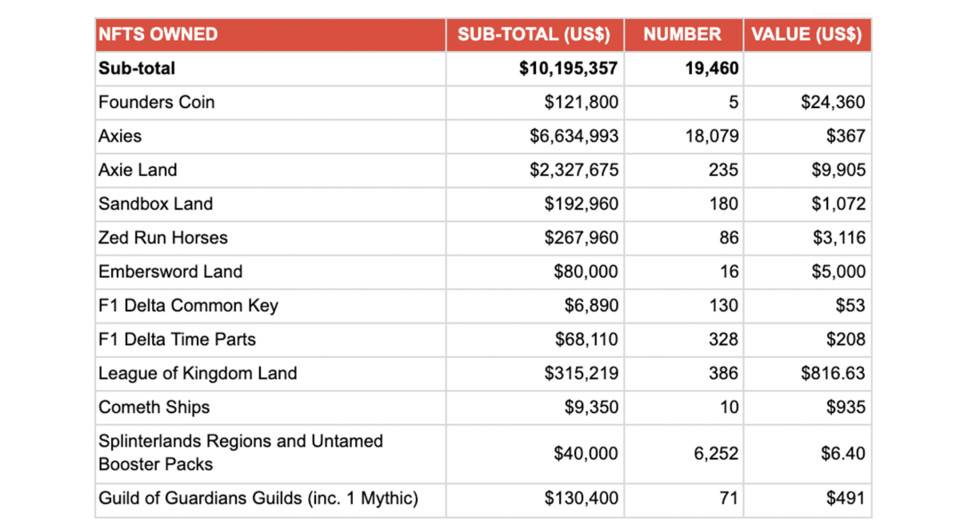
Task: Click Splinterlands Regions and Untamed Booster Packs
Action: pyautogui.click(x=241, y=452)
